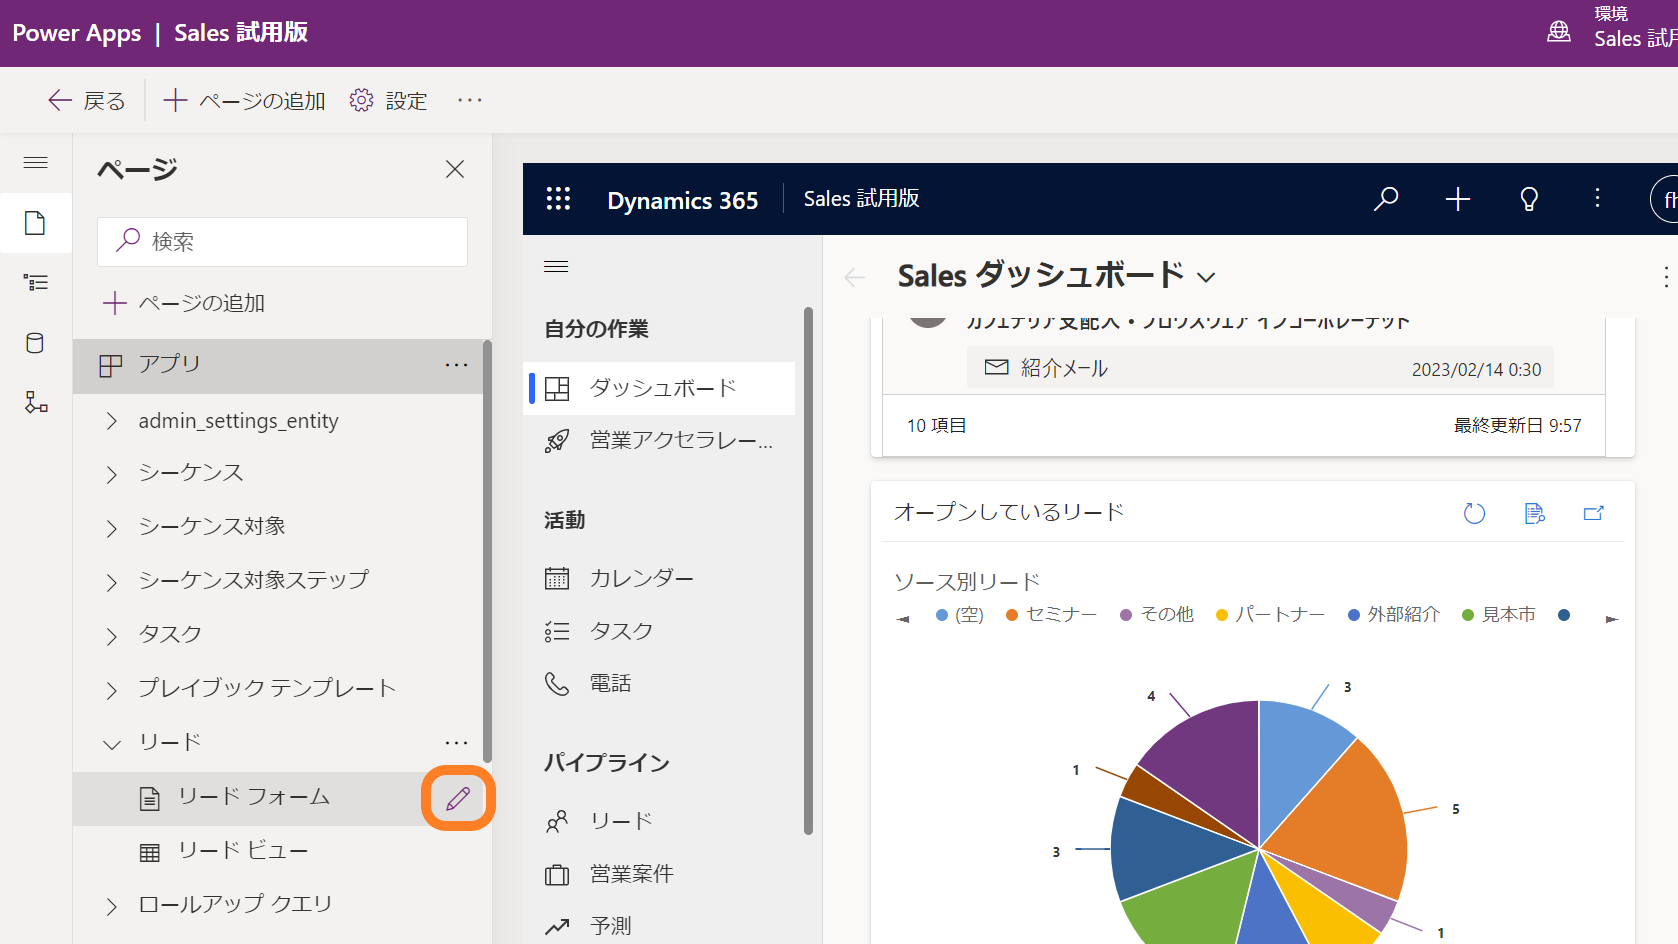The height and width of the screenshot is (944, 1678).
Task: Click the lightbulb assistant icon
Action: click(x=1529, y=199)
